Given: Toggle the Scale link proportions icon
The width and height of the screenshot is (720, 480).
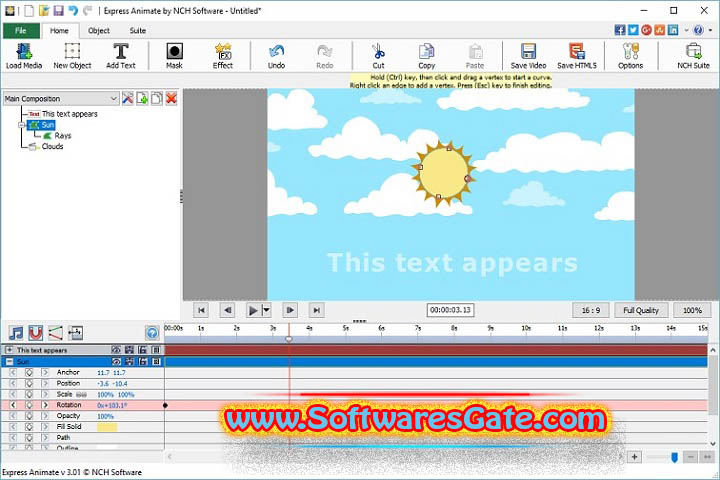Looking at the screenshot, I should [81, 395].
